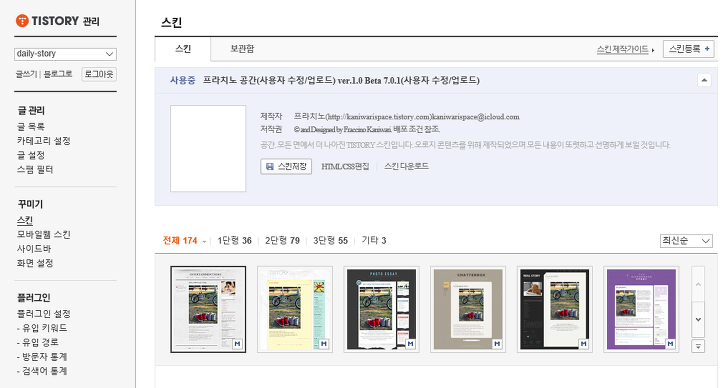Open the 블로그로 link
The height and width of the screenshot is (388, 728).
pos(58,74)
